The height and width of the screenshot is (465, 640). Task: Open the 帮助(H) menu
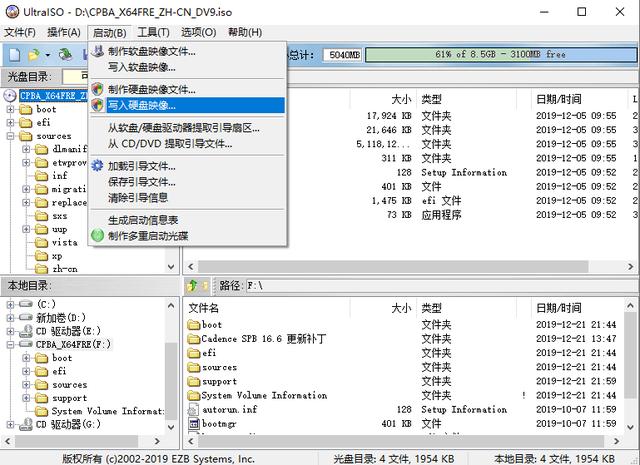tap(245, 32)
